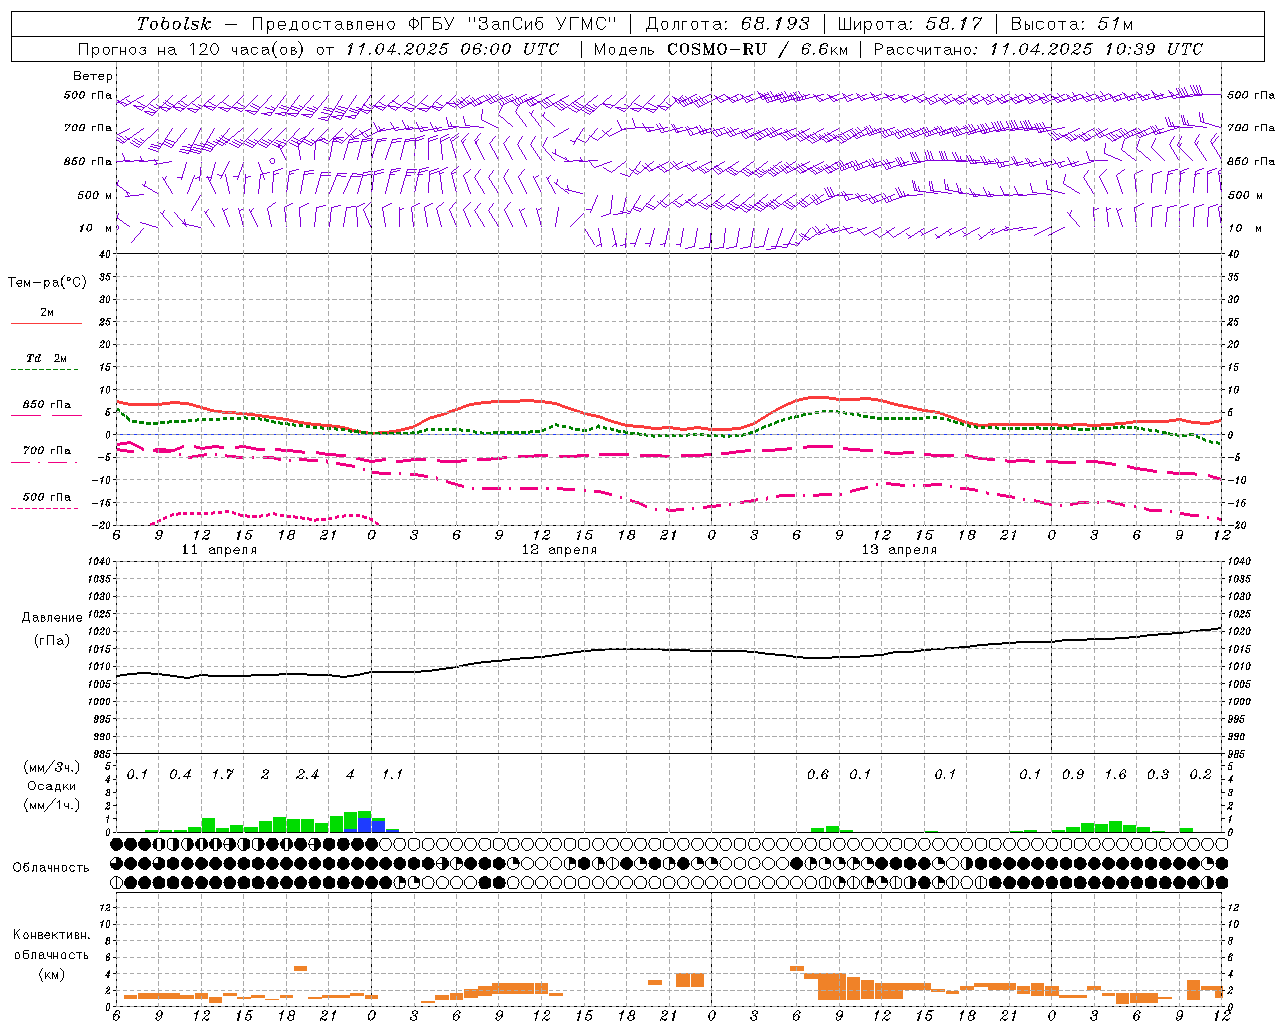1280x1024 pixels.
Task: Select the 'Широта: 58.17' header value
Action: pyautogui.click(x=910, y=24)
